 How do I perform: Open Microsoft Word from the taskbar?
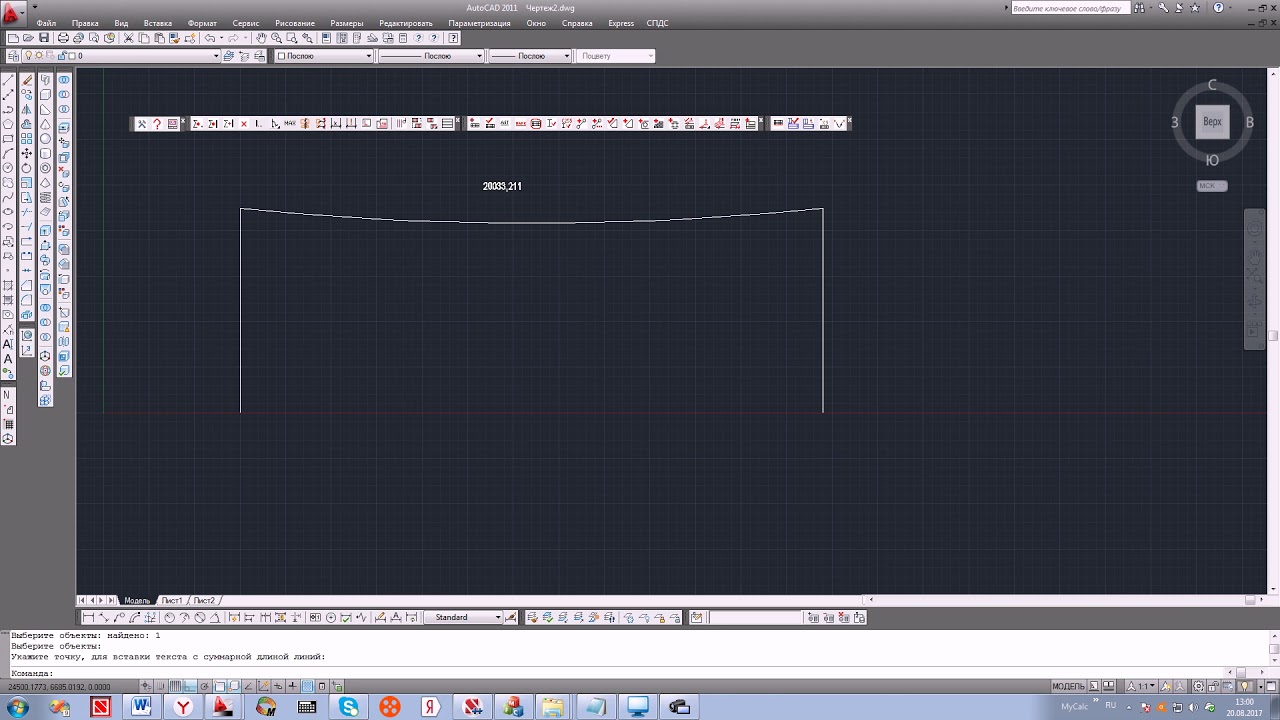pos(141,707)
